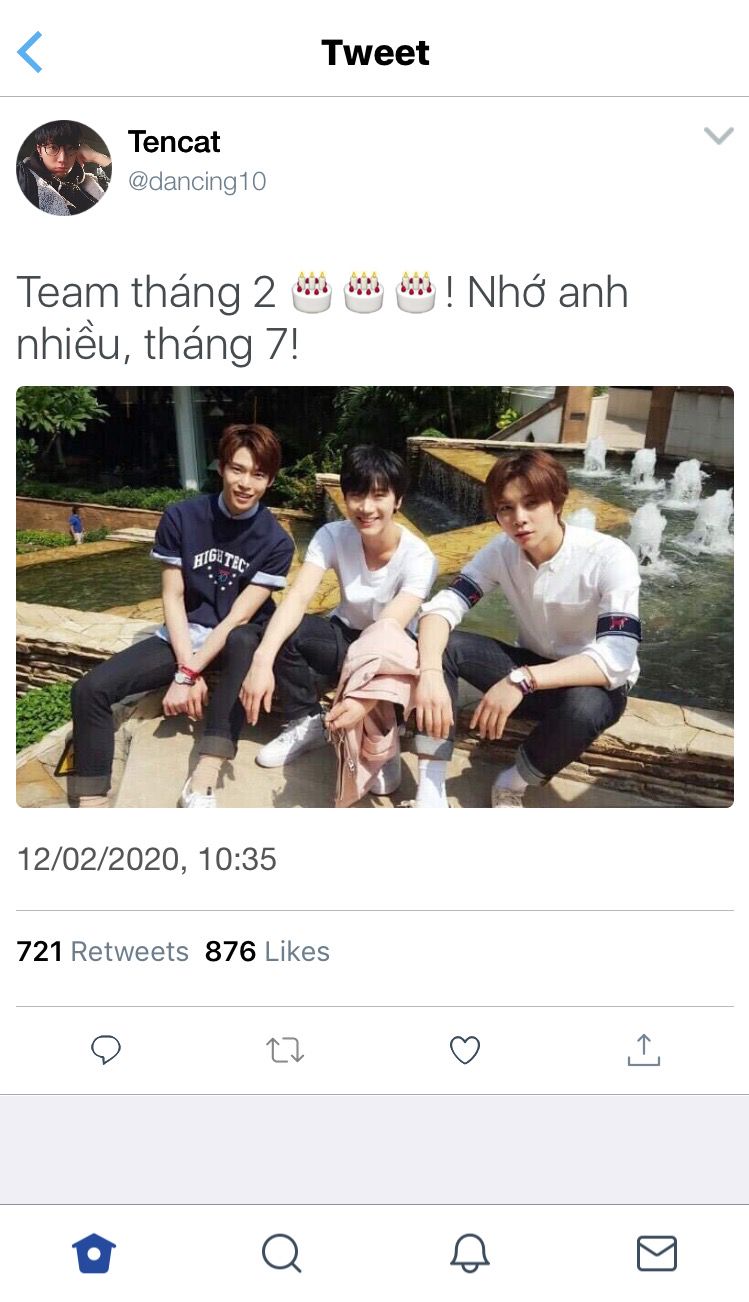Open Tencat's profile picture
The height and width of the screenshot is (1302, 749).
pos(64,168)
